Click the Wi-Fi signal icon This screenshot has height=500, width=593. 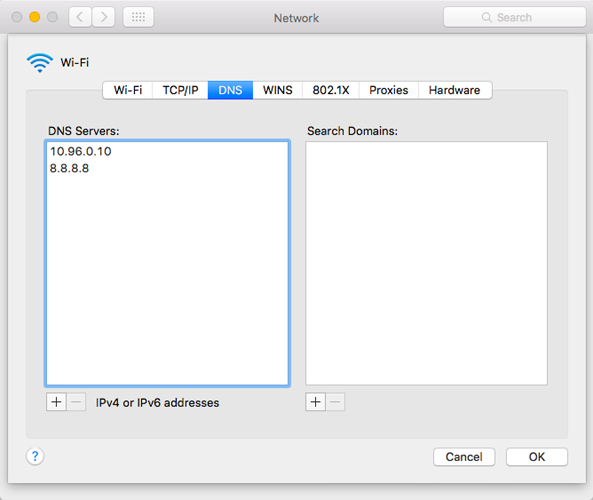point(40,62)
